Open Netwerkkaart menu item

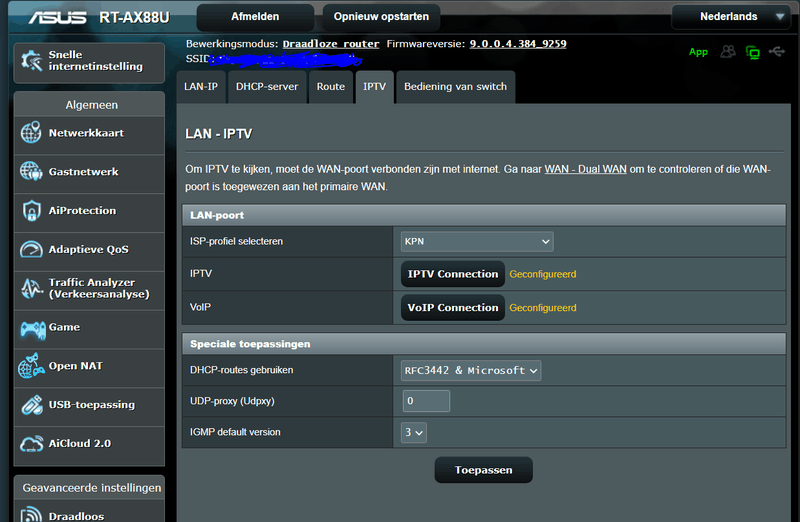tap(89, 133)
